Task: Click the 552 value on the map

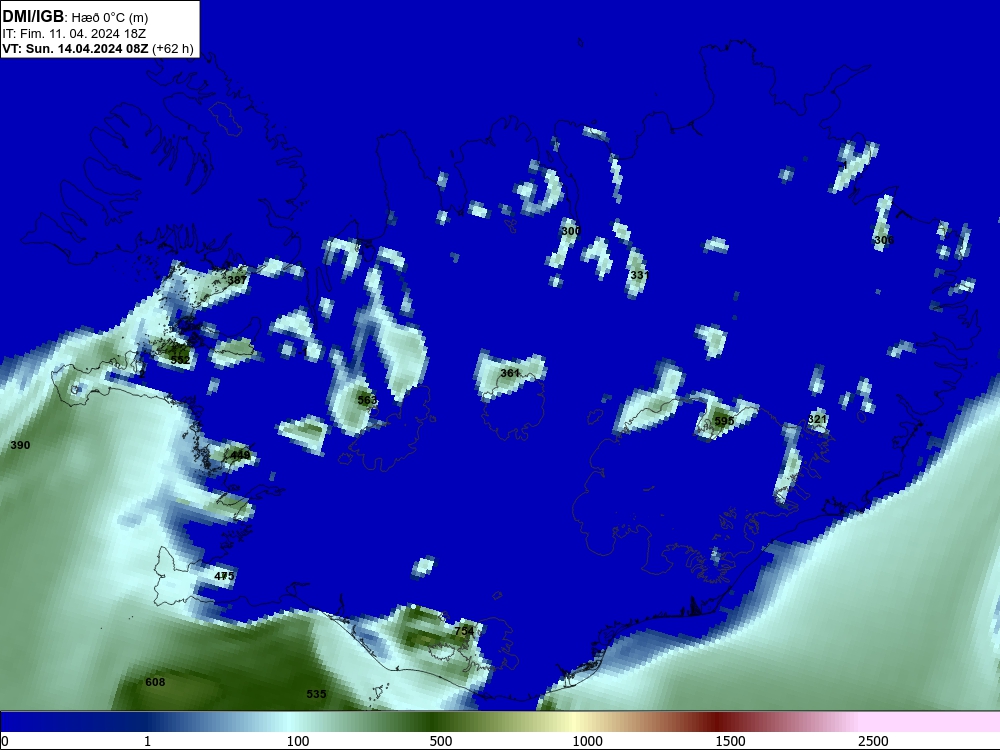Action: click(x=180, y=360)
